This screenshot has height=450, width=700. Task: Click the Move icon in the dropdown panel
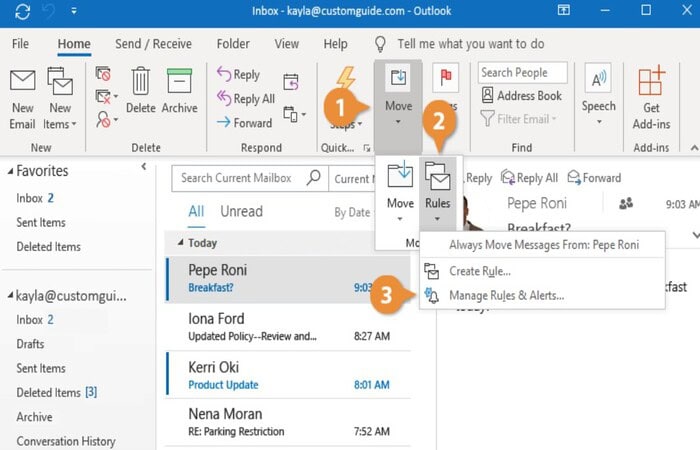(x=400, y=192)
